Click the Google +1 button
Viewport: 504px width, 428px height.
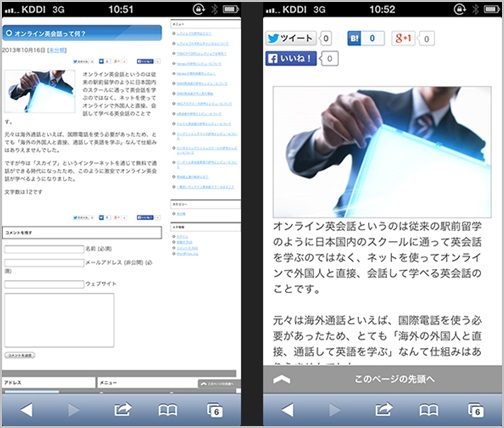click(x=403, y=38)
